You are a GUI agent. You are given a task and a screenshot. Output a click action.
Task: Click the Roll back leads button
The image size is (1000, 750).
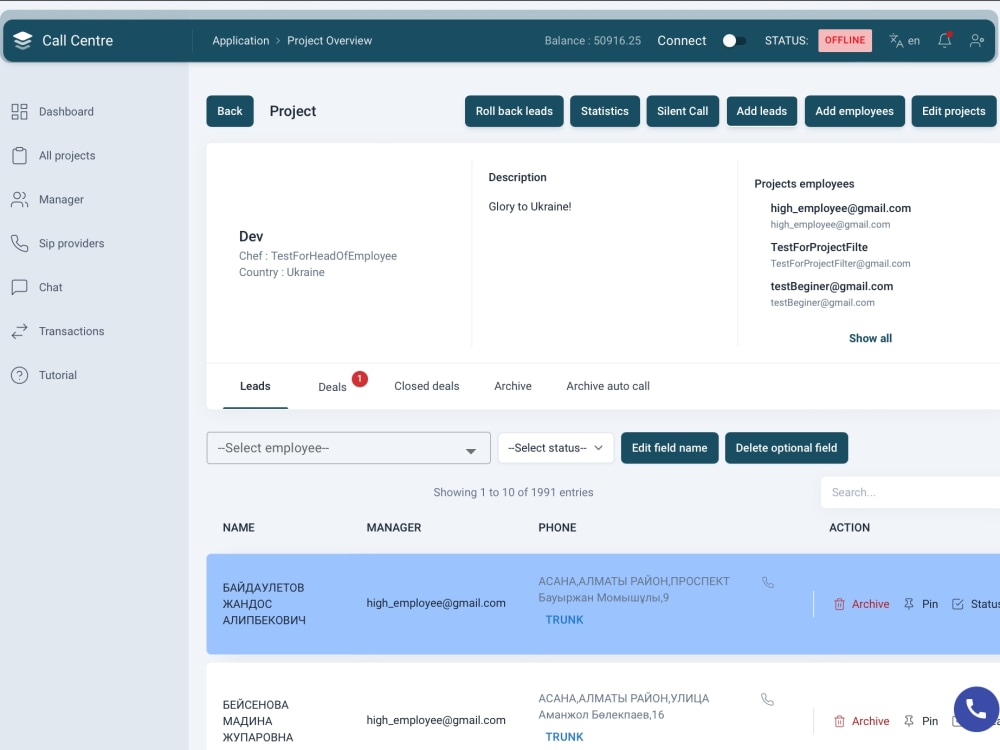coord(514,111)
